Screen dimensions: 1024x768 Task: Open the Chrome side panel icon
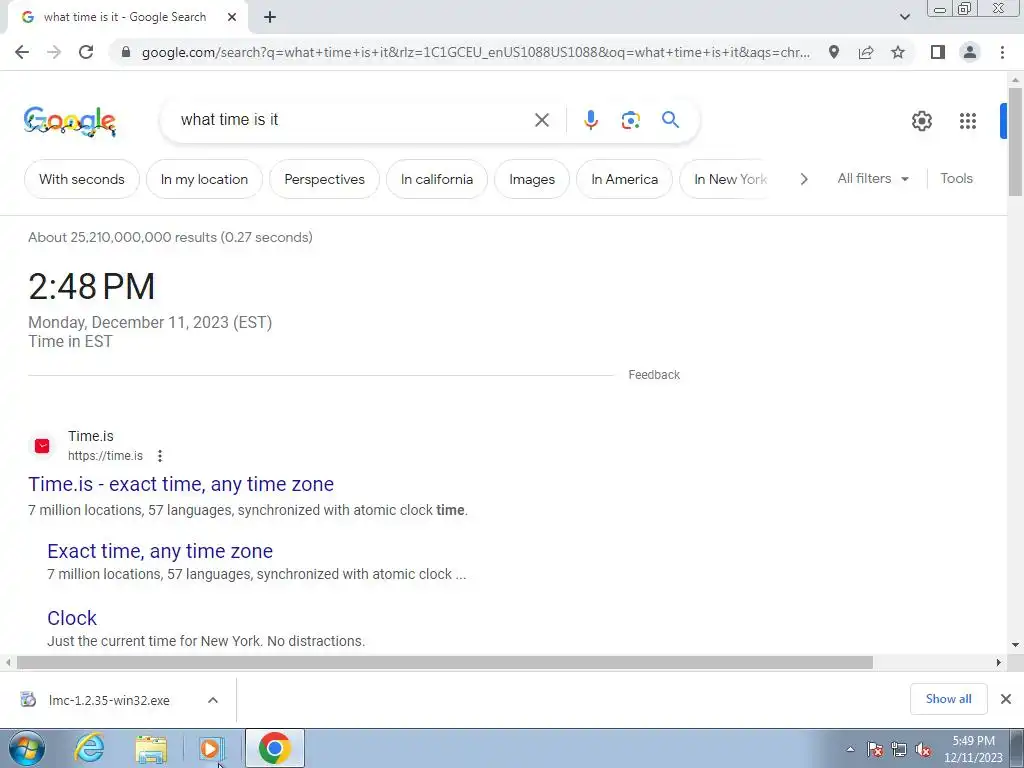[x=938, y=52]
